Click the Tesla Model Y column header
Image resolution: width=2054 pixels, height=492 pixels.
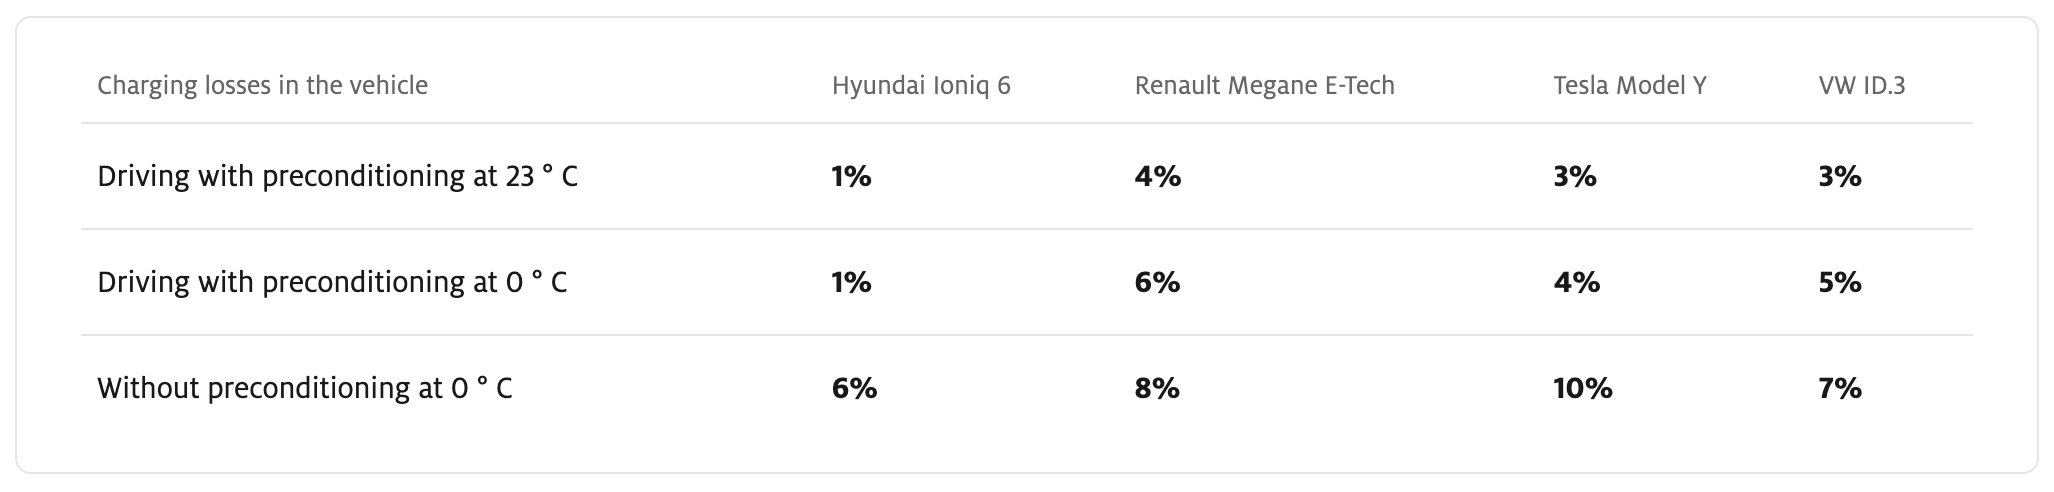tap(1630, 86)
